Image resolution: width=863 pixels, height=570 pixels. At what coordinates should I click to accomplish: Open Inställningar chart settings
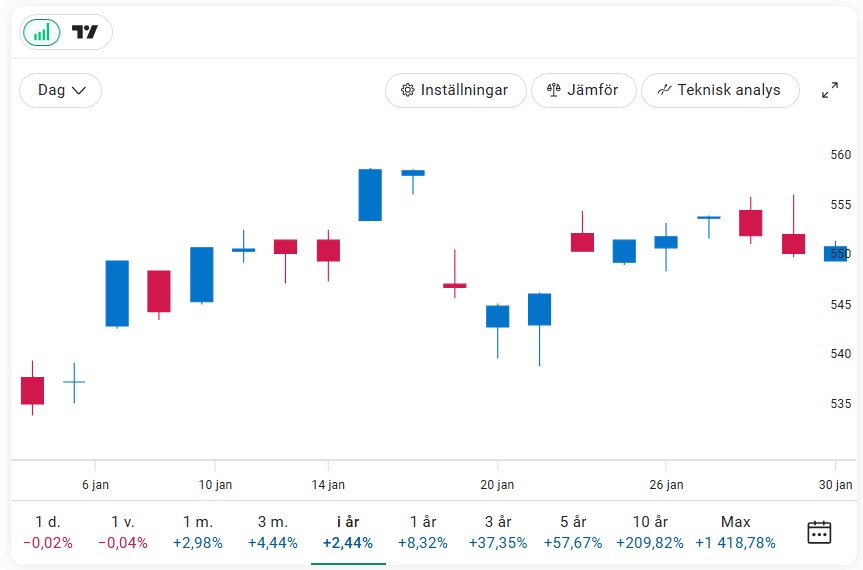[x=454, y=90]
